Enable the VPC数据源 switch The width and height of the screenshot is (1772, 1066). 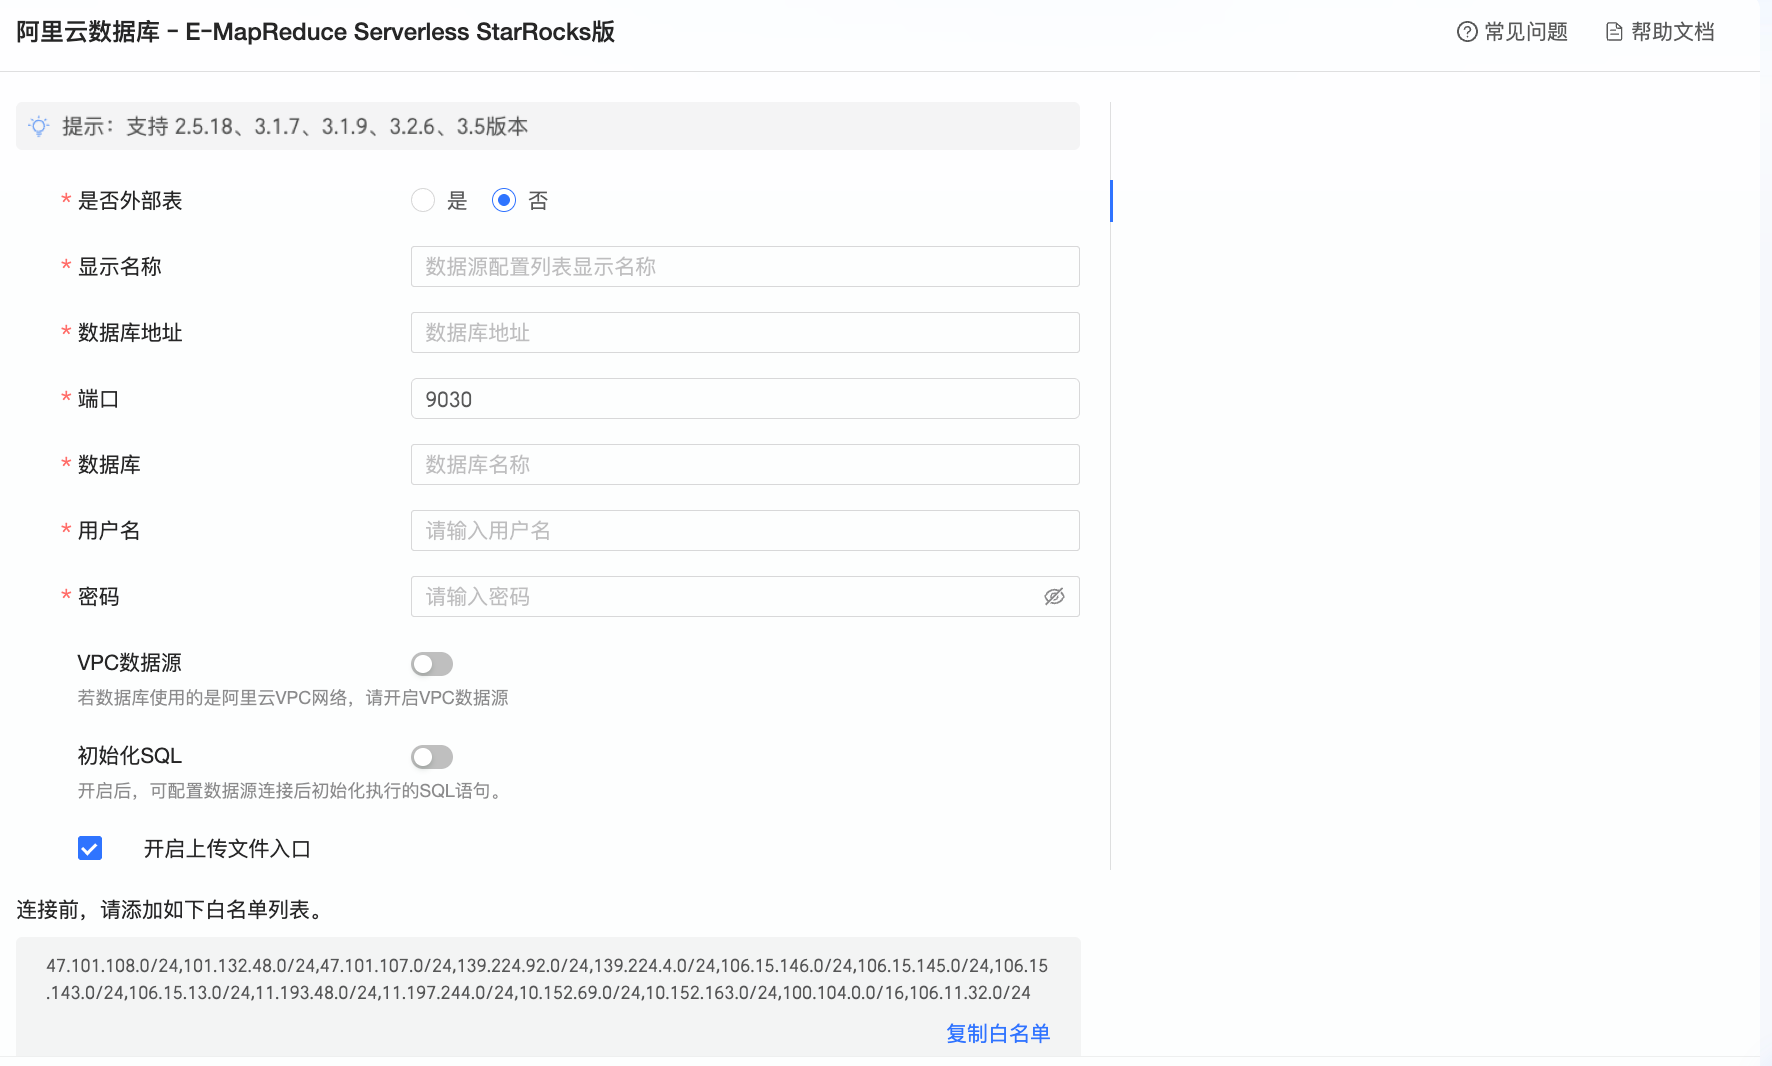(432, 664)
